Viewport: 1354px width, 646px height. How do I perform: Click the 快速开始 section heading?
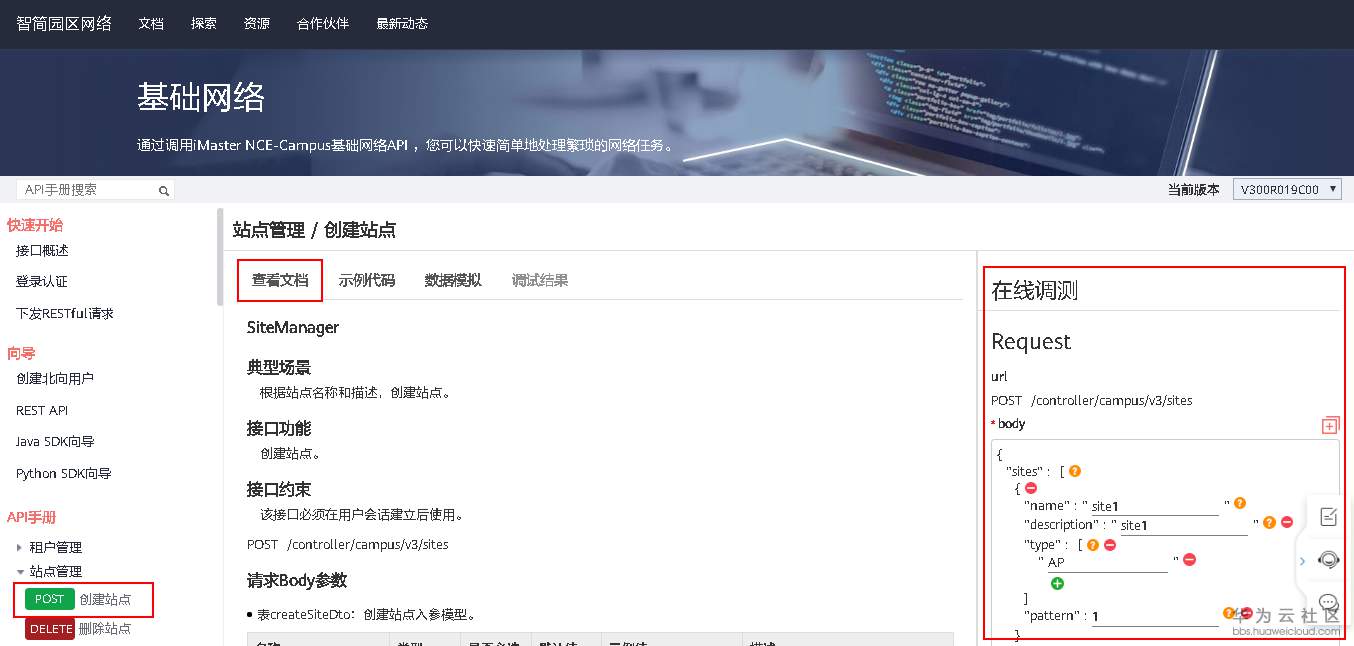(35, 225)
